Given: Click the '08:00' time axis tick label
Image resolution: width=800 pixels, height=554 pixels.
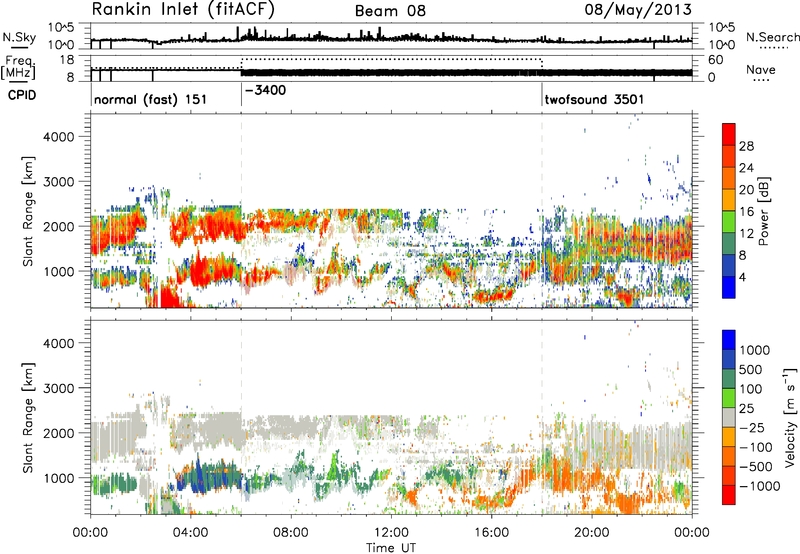Looking at the screenshot, I should (291, 533).
